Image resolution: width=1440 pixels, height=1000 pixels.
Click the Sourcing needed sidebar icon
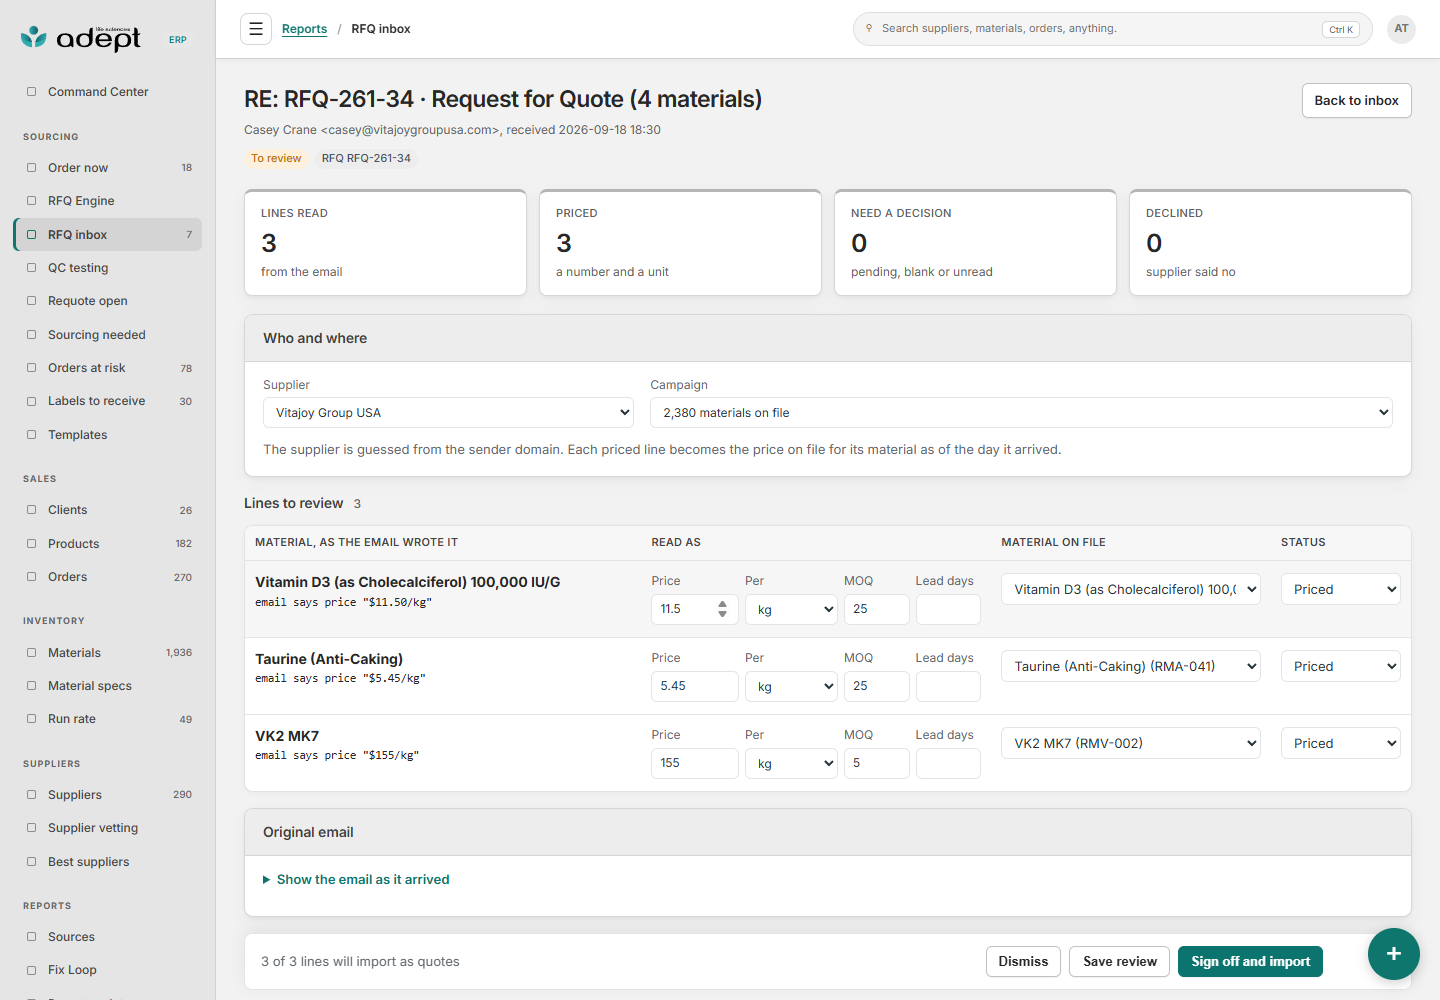(x=31, y=335)
